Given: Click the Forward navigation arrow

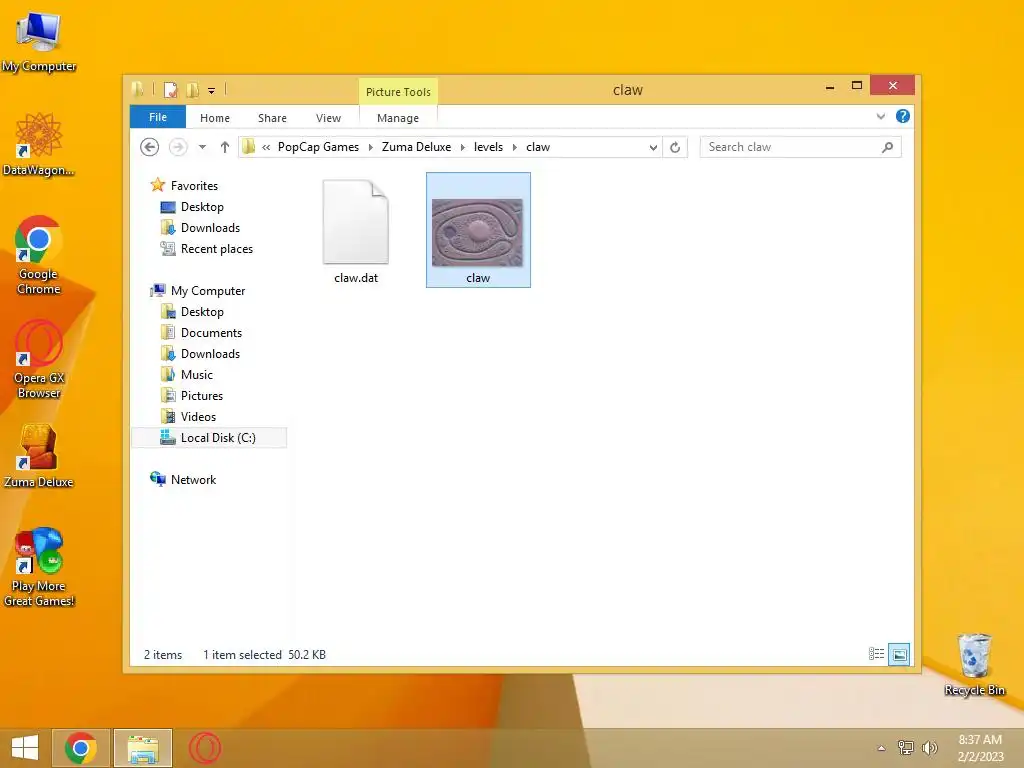Looking at the screenshot, I should coord(178,147).
